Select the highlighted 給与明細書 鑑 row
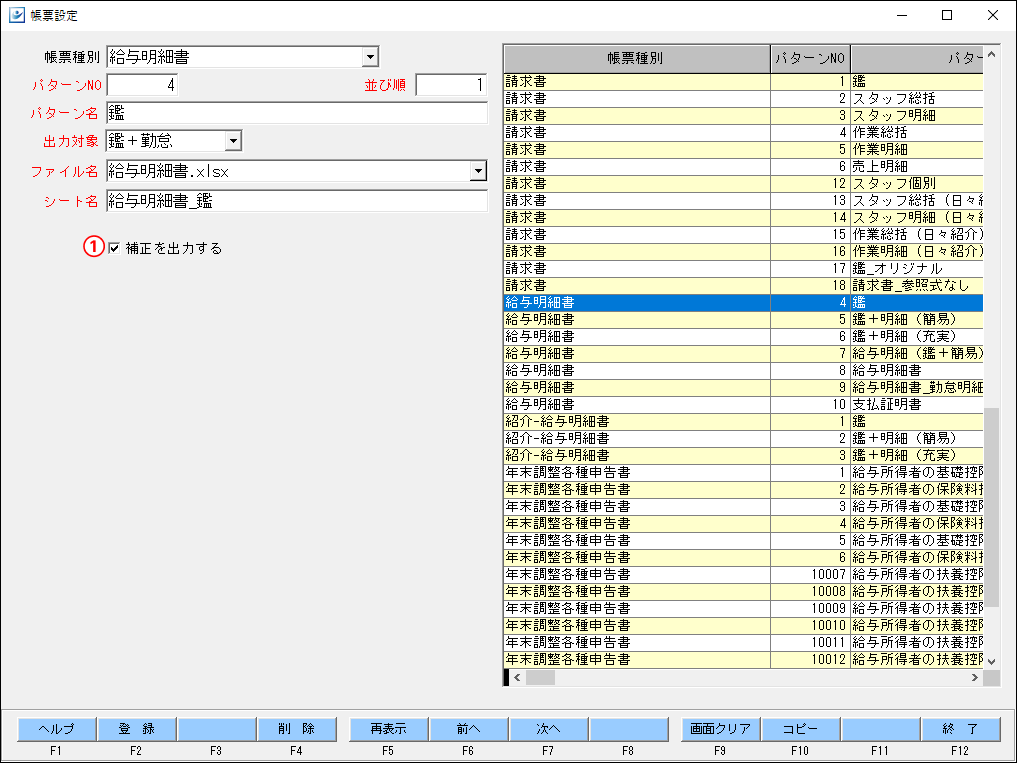This screenshot has width=1024, height=768. (700, 302)
